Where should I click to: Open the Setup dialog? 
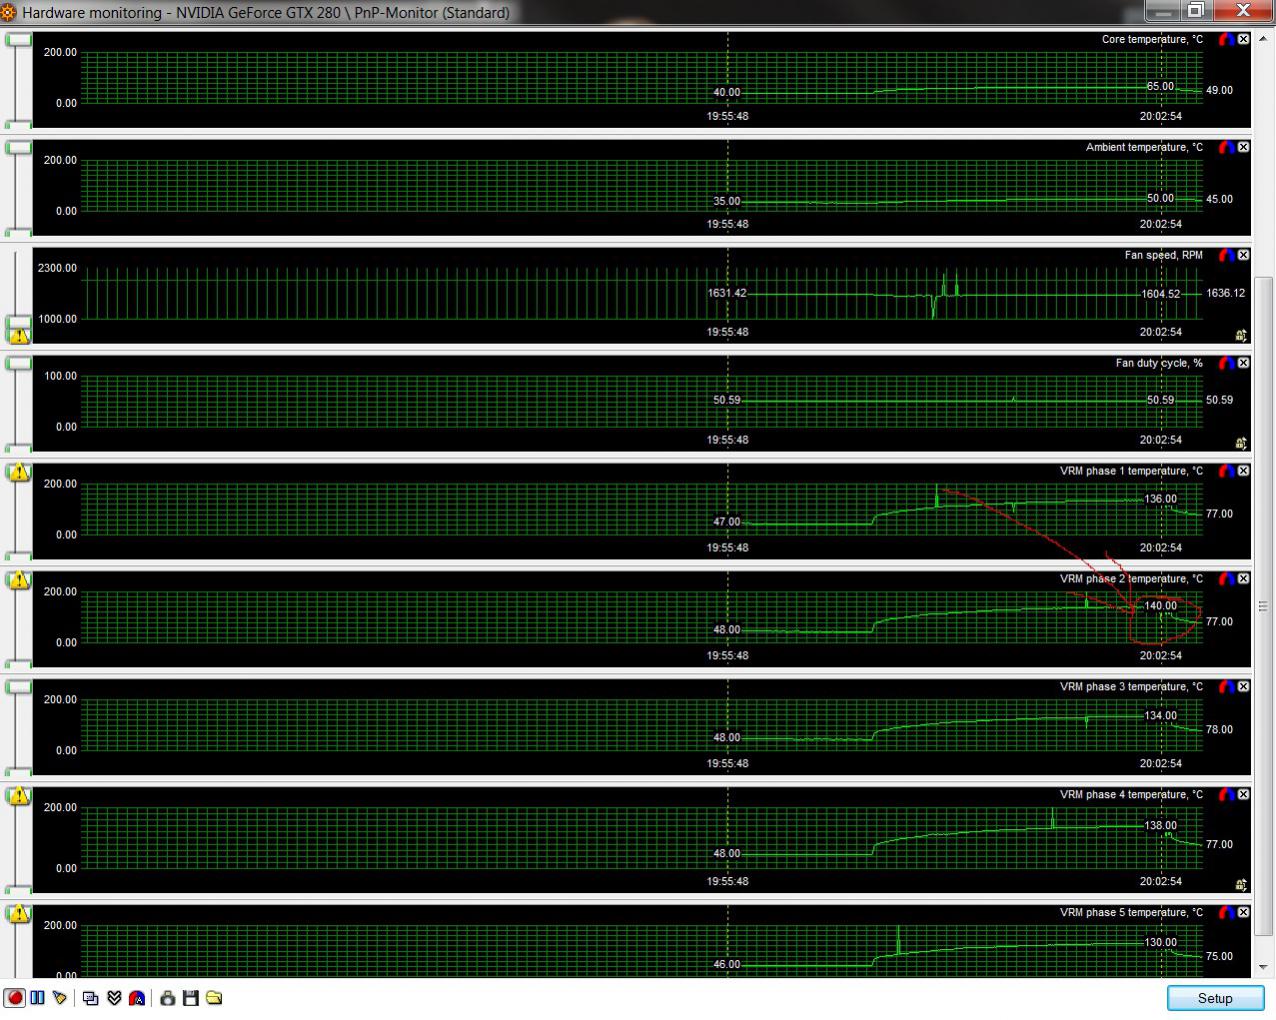1215,998
